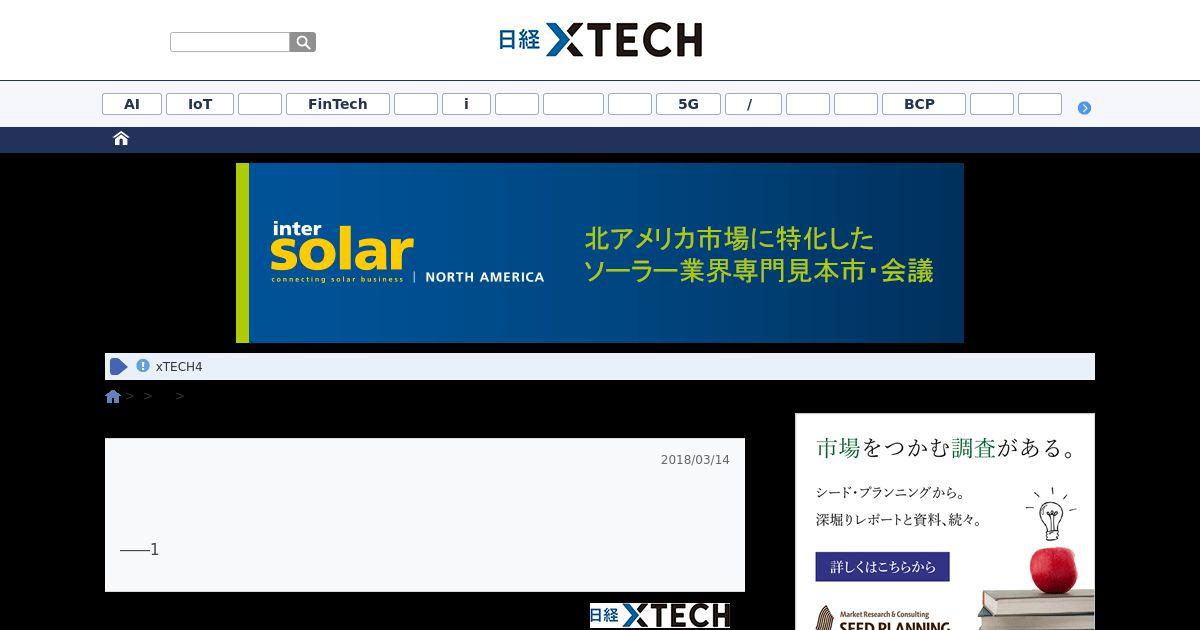Open the Nikkei xTECH header logo

tap(600, 40)
